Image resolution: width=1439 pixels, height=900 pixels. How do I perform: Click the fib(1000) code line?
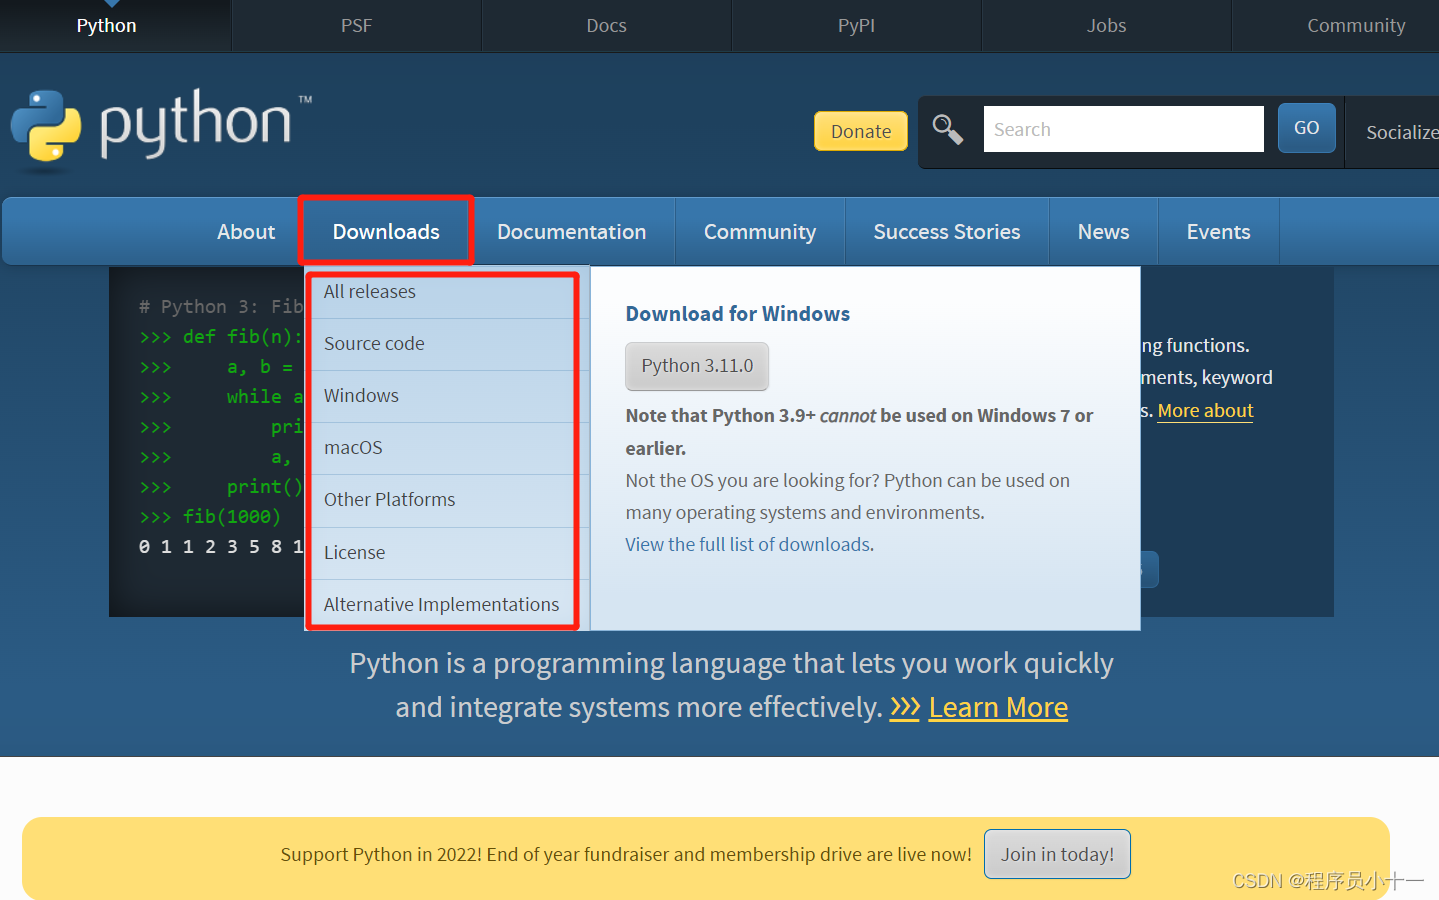210,517
